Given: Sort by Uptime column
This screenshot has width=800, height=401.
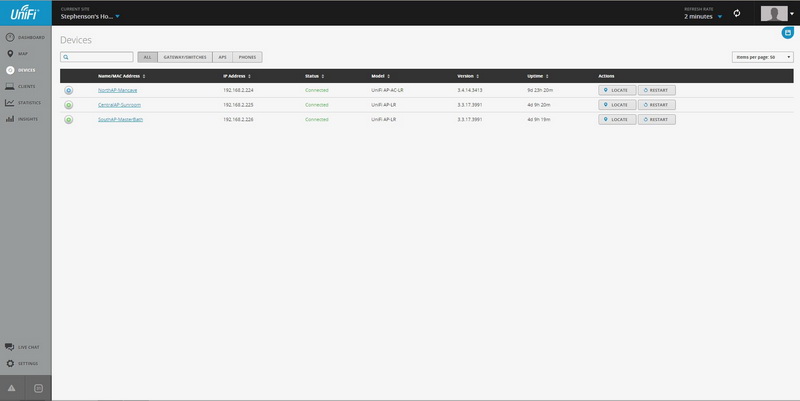Looking at the screenshot, I should pos(538,76).
